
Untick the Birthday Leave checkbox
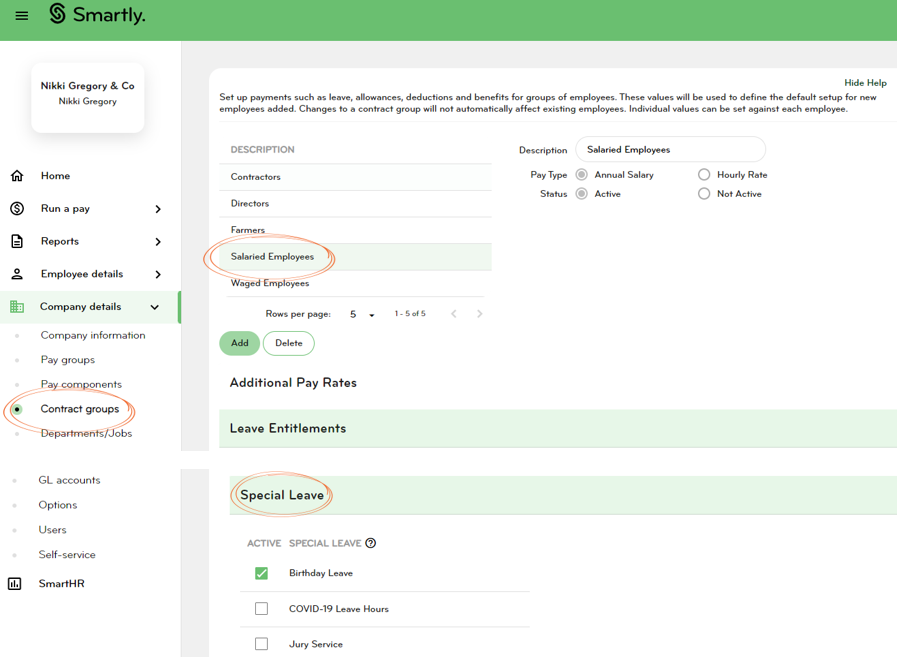click(261, 573)
